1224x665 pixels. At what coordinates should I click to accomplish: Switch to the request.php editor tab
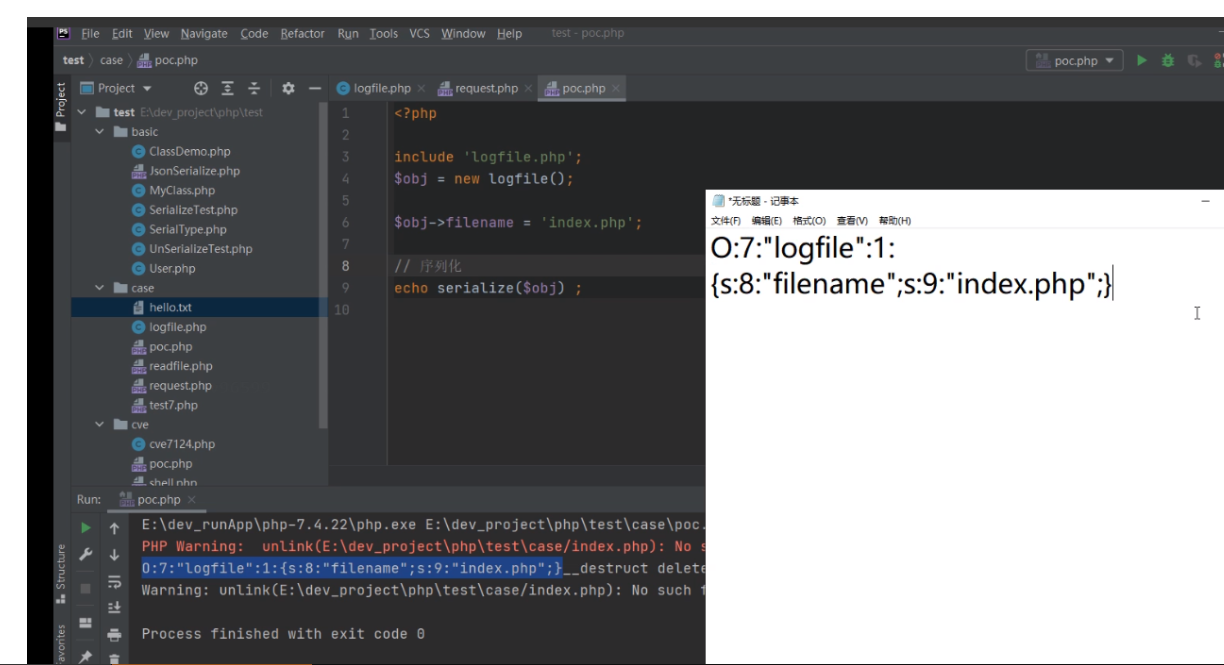tap(485, 88)
